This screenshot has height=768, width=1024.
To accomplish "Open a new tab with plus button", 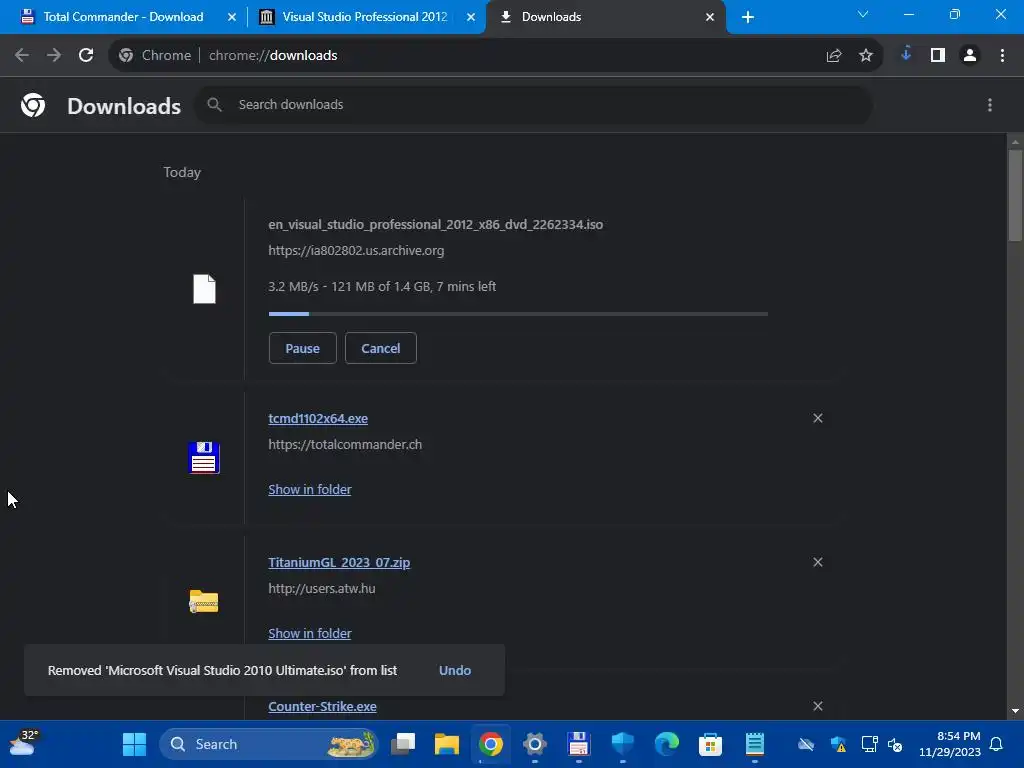I will (x=748, y=17).
